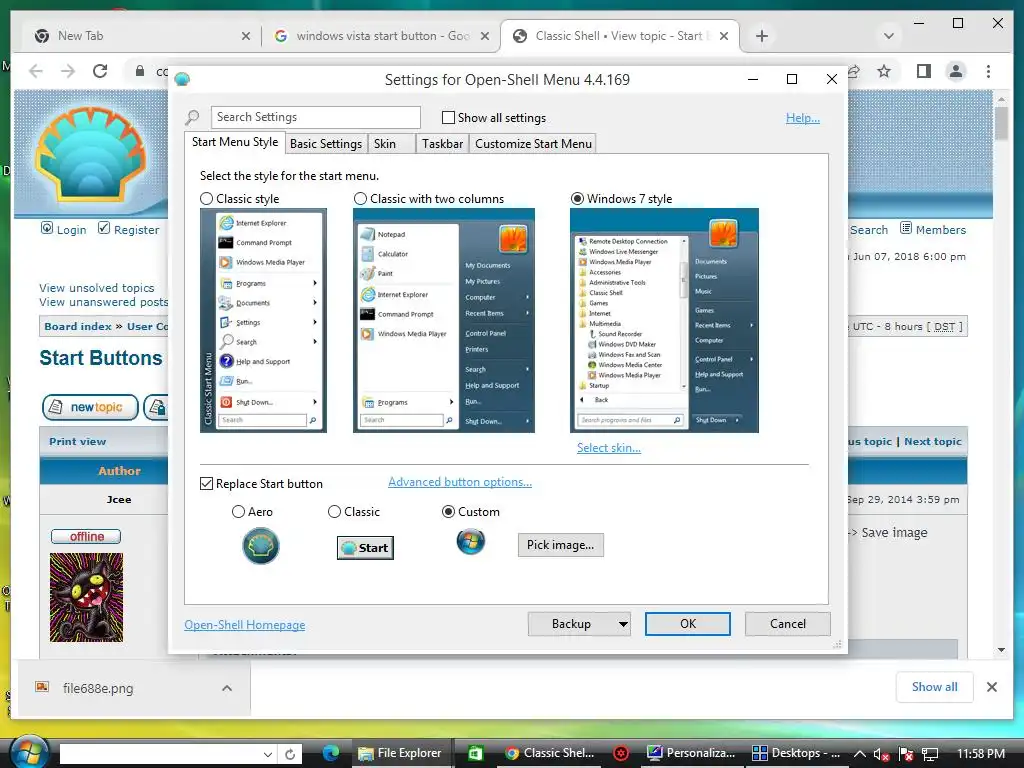This screenshot has height=768, width=1024.
Task: Click the two columns style preview thumbnail
Action: tap(443, 320)
